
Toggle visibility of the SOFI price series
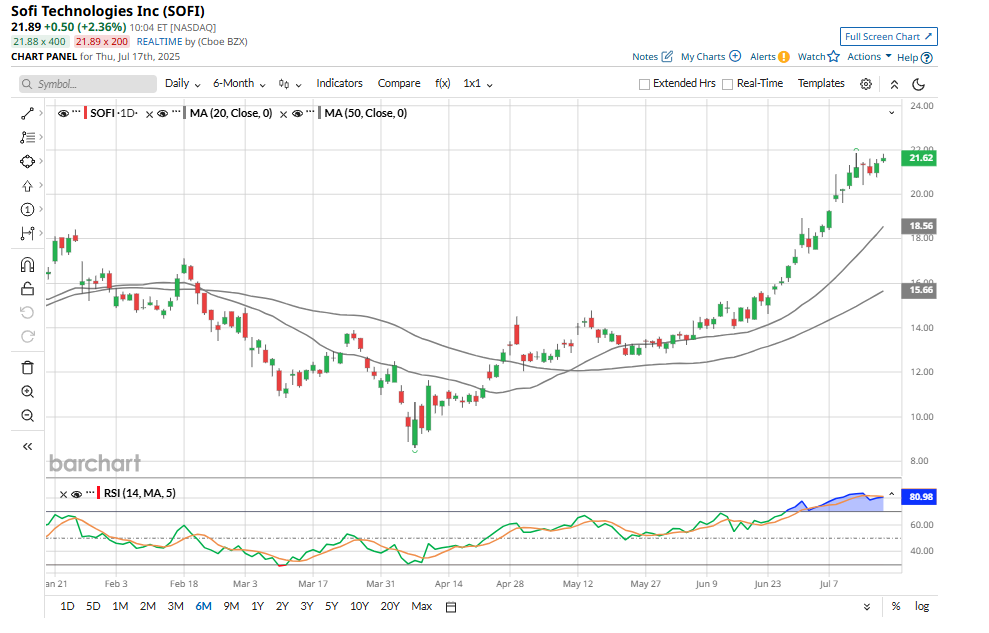coord(63,113)
